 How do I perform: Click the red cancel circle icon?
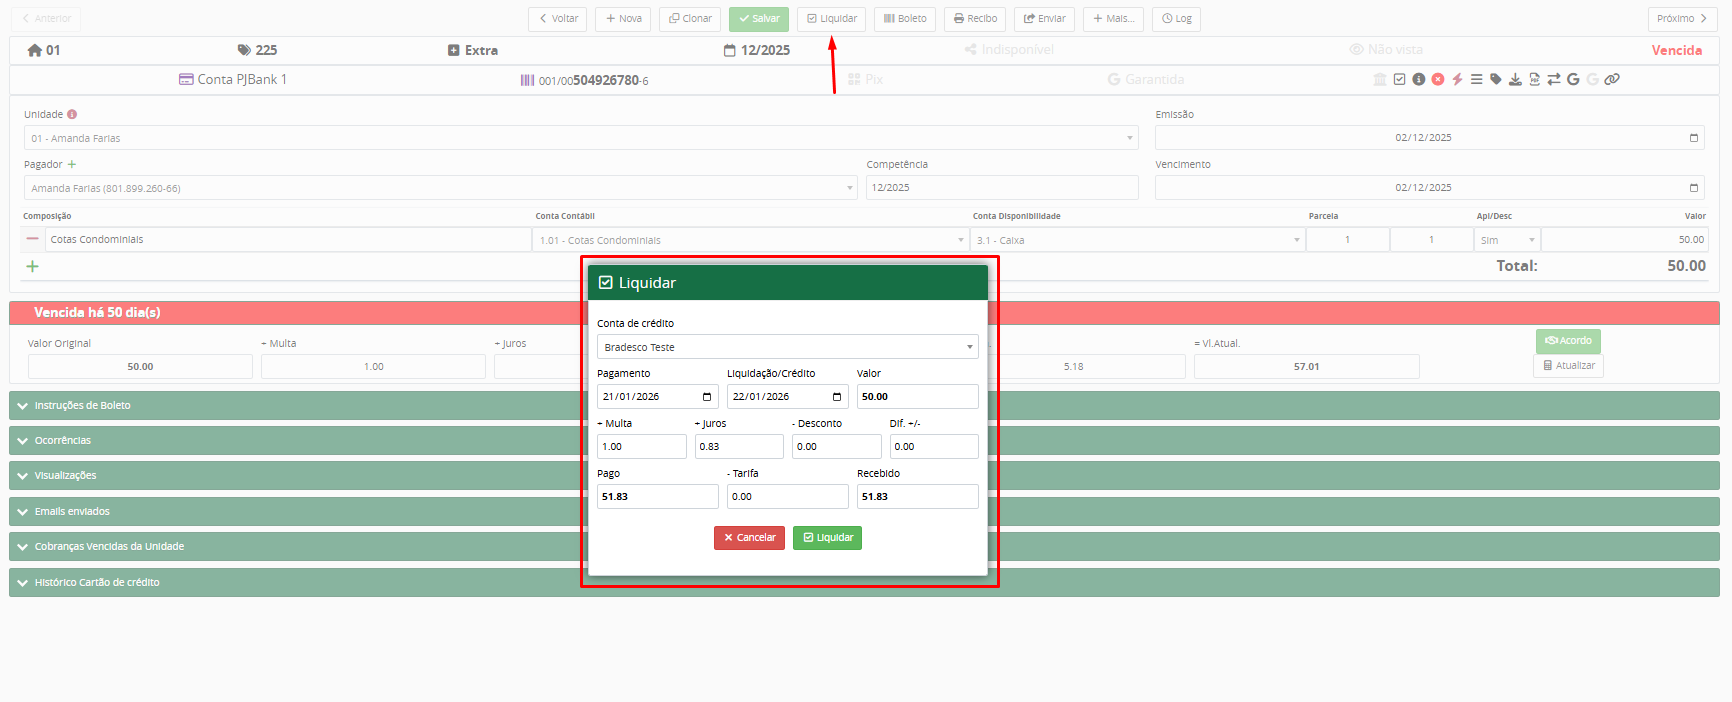(x=1437, y=79)
